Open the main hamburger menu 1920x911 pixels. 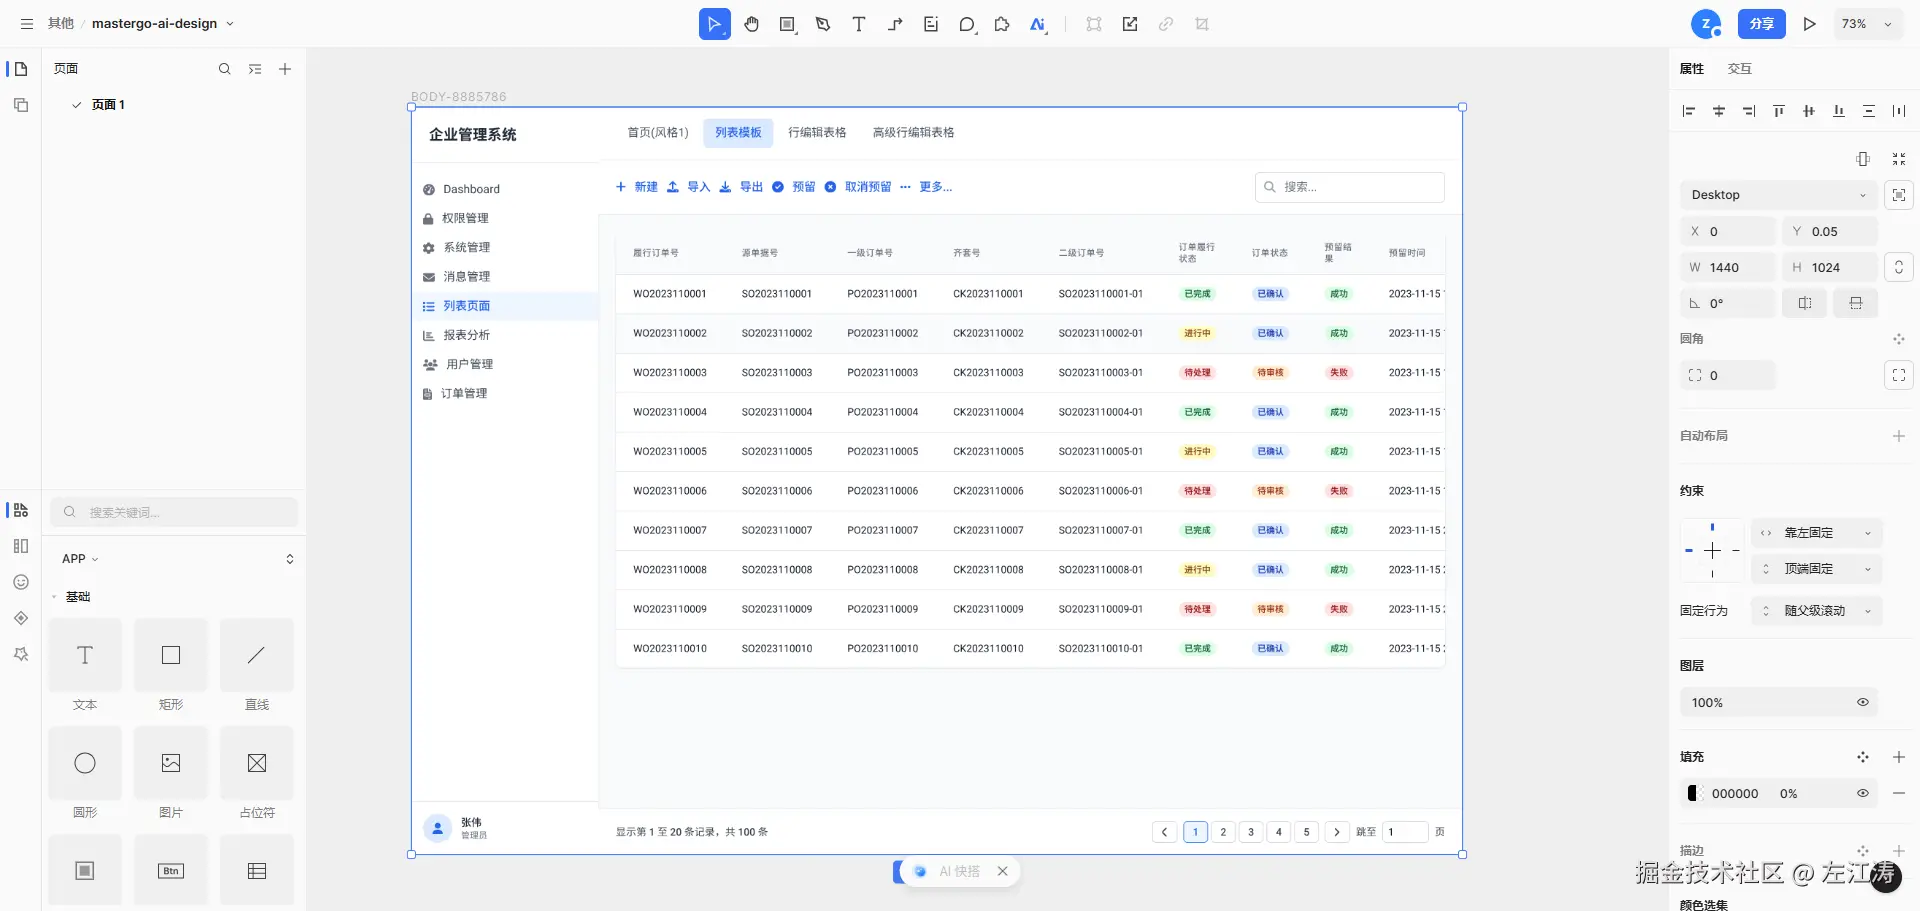[27, 24]
